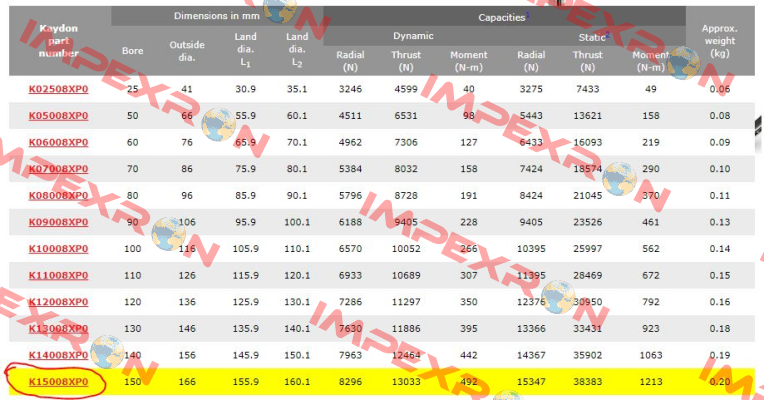764x400 pixels.
Task: Click static moment value 1063
Action: 651,355
